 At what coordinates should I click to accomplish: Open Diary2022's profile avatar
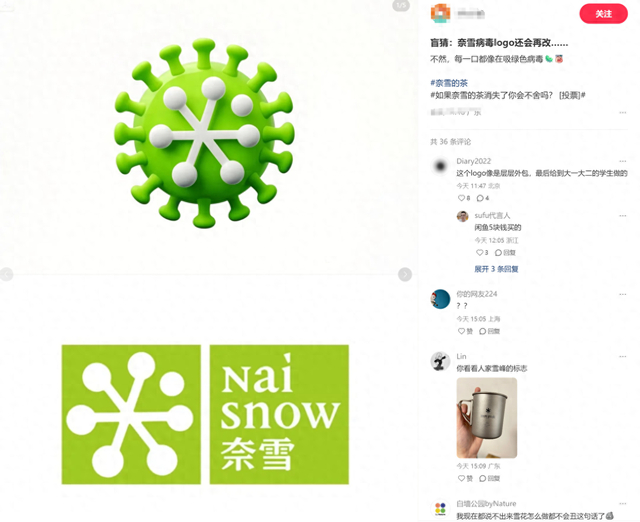pyautogui.click(x=440, y=166)
